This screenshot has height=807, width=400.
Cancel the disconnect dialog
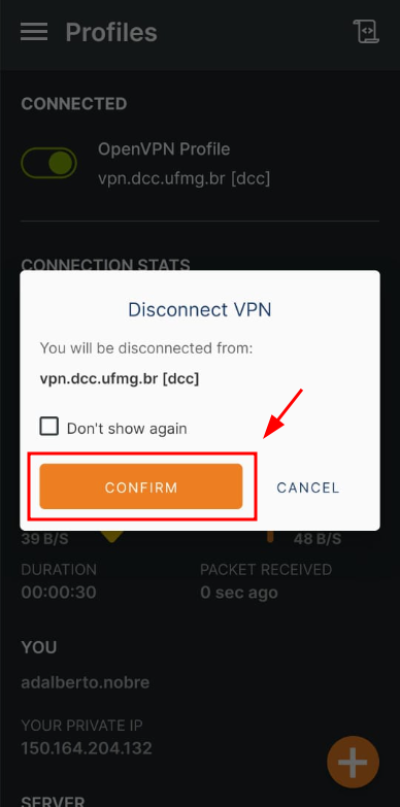(308, 487)
